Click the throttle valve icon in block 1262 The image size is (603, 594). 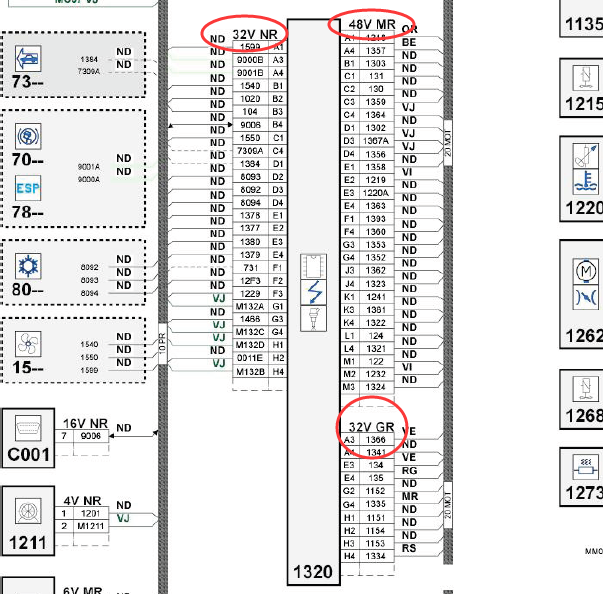coord(586,297)
